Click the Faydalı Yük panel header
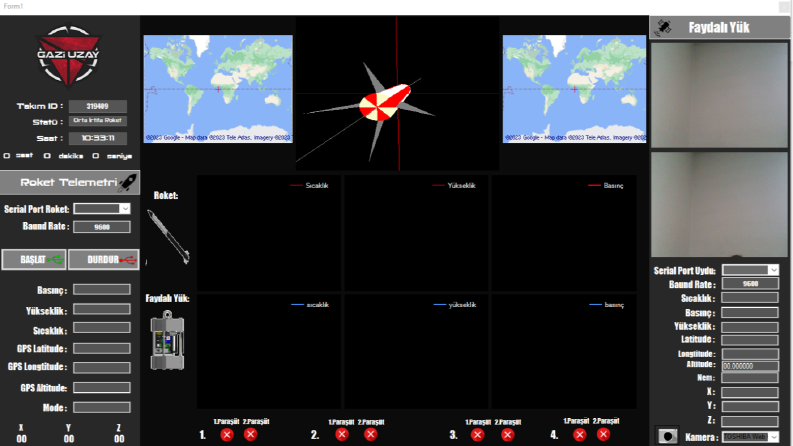793x446 pixels. (719, 27)
